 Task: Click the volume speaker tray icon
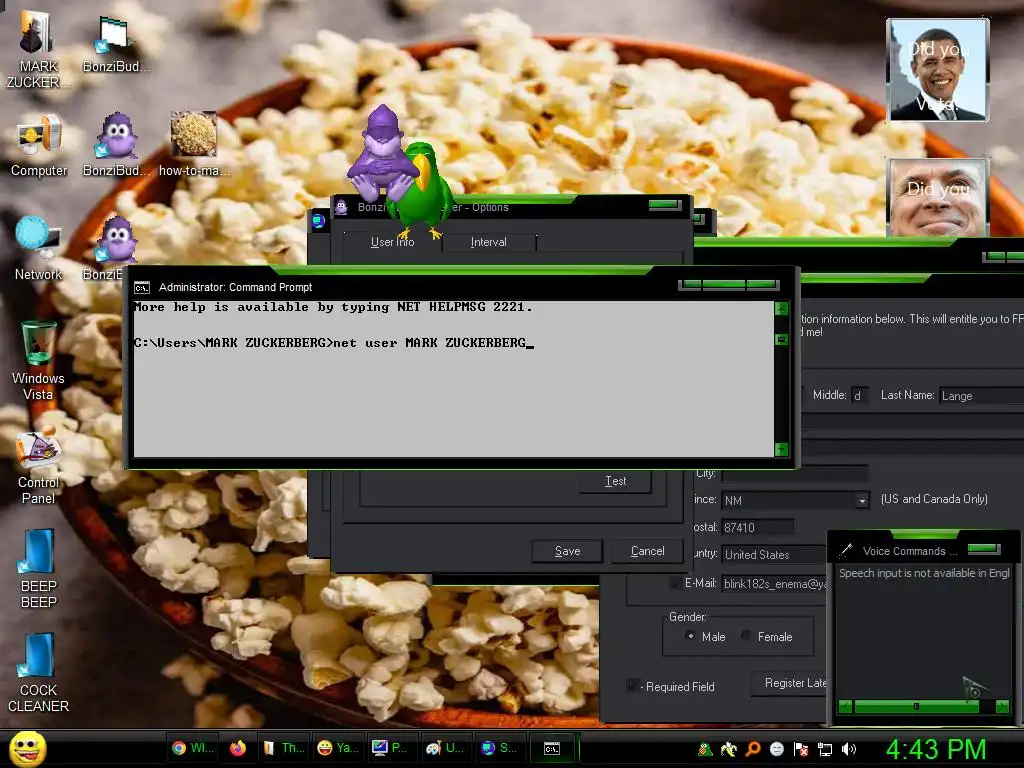pos(849,749)
